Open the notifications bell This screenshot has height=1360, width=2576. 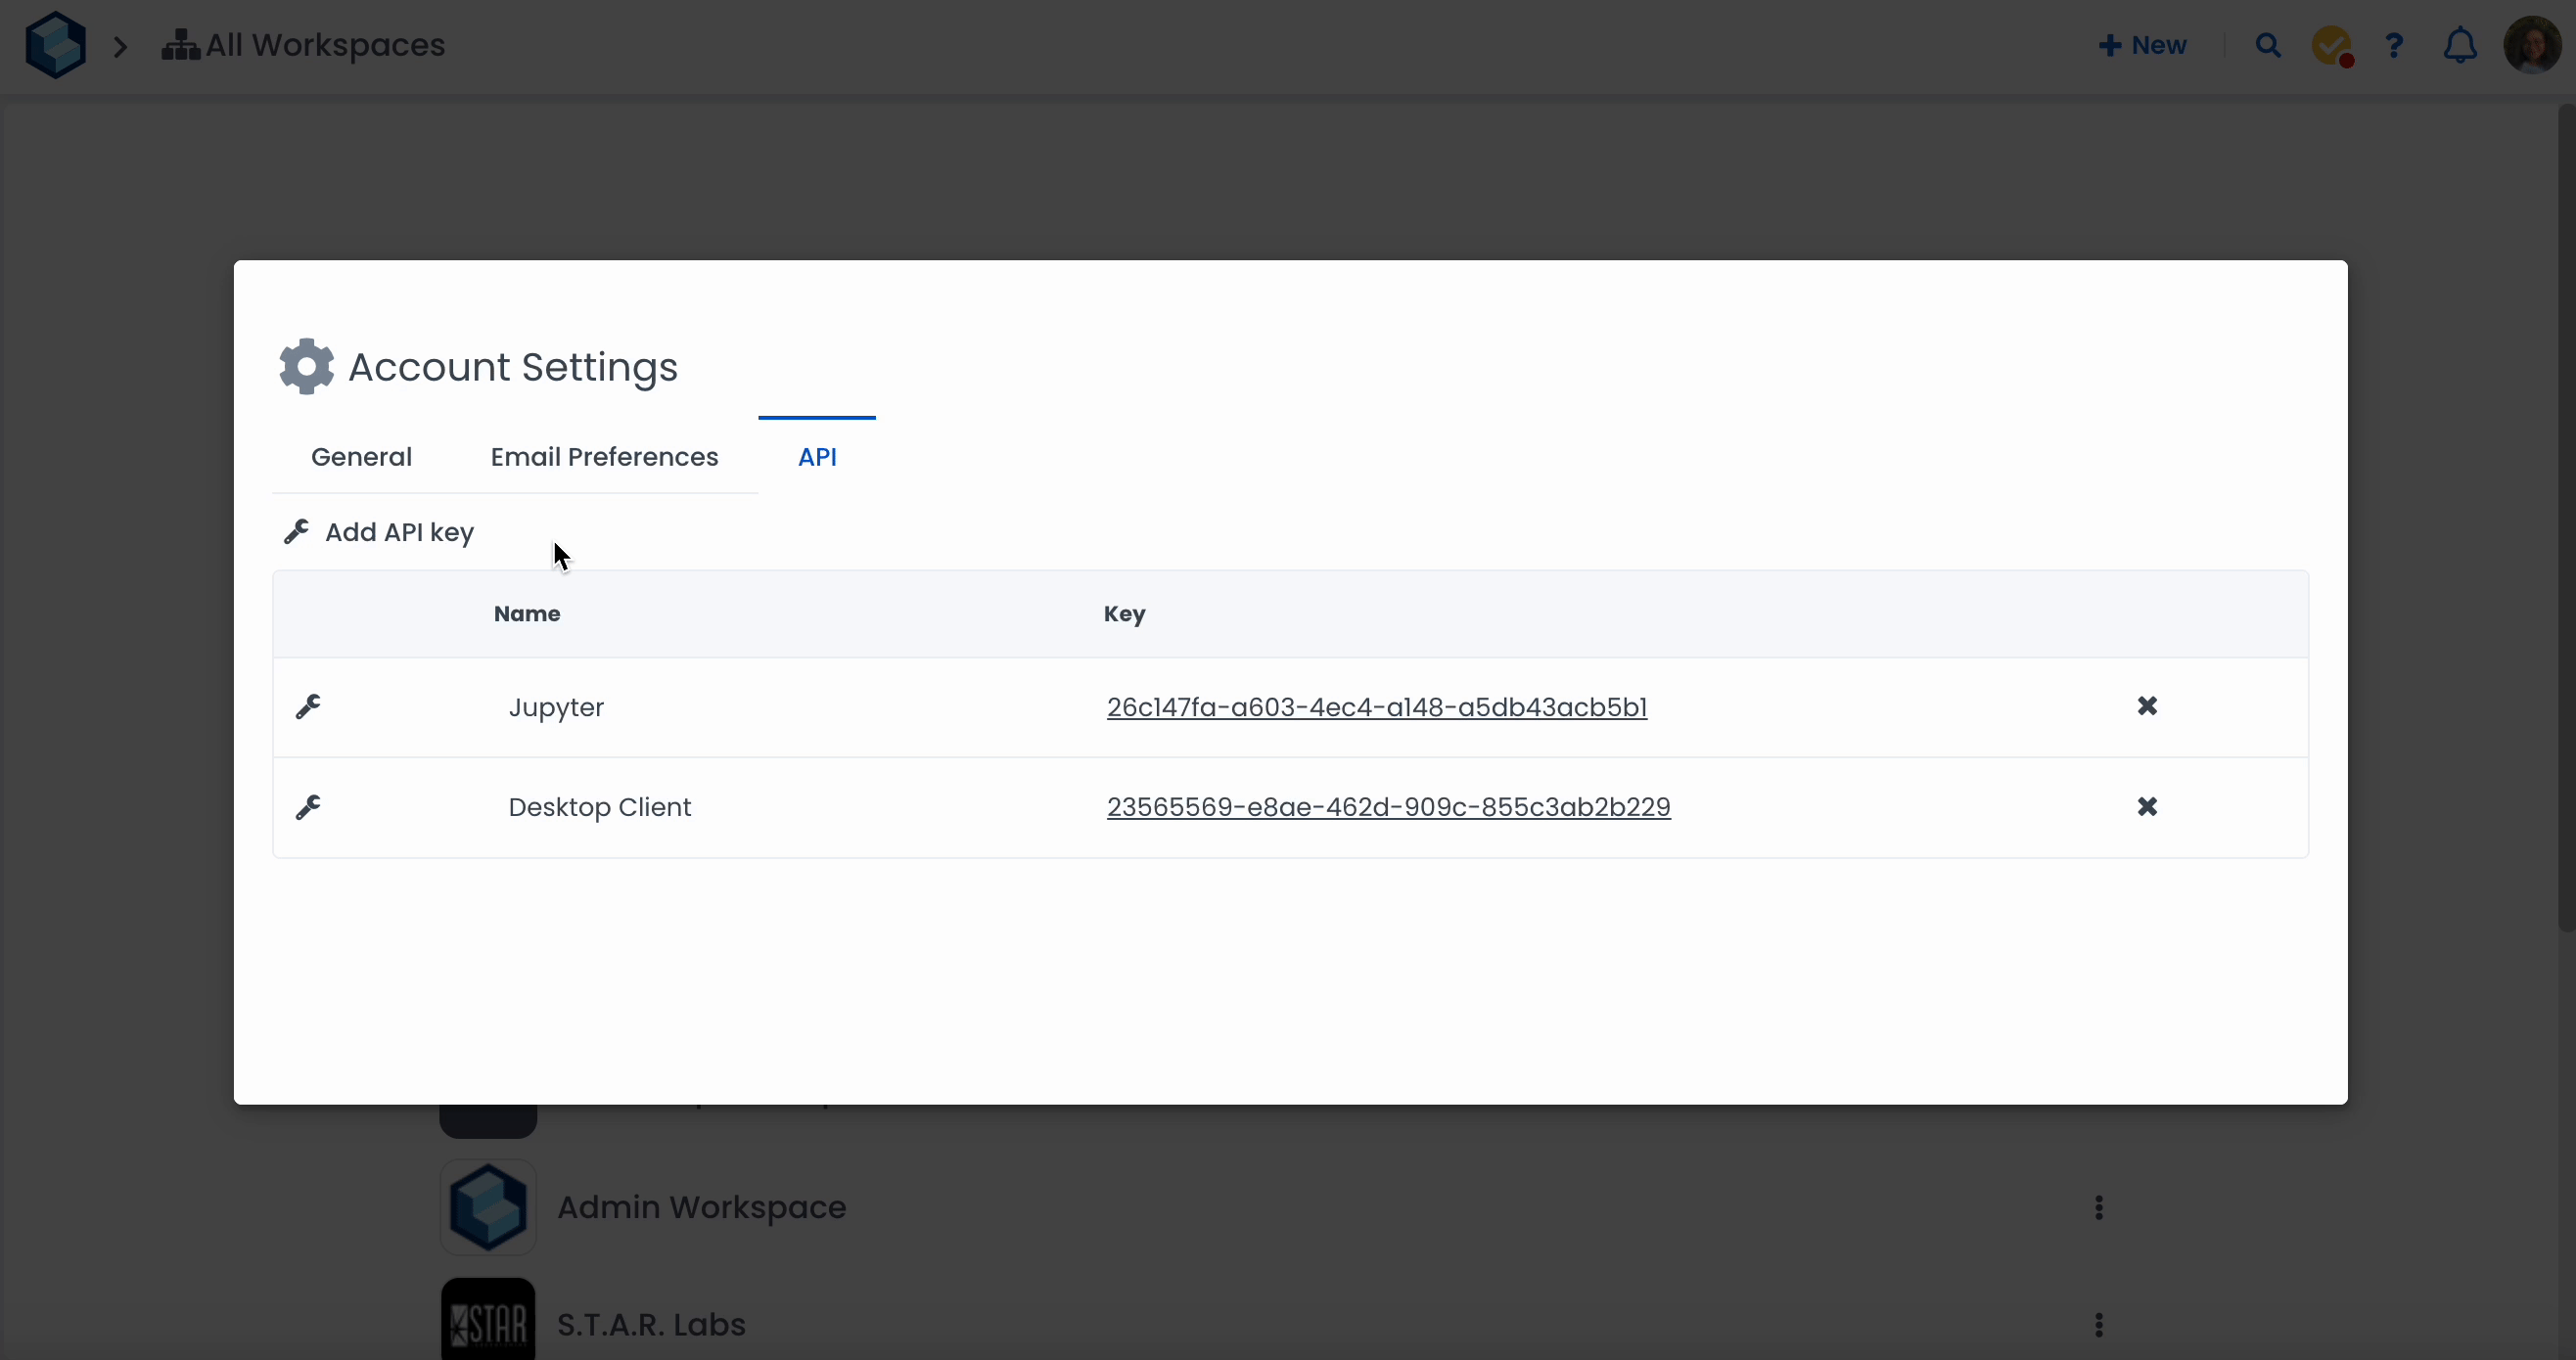(x=2460, y=46)
